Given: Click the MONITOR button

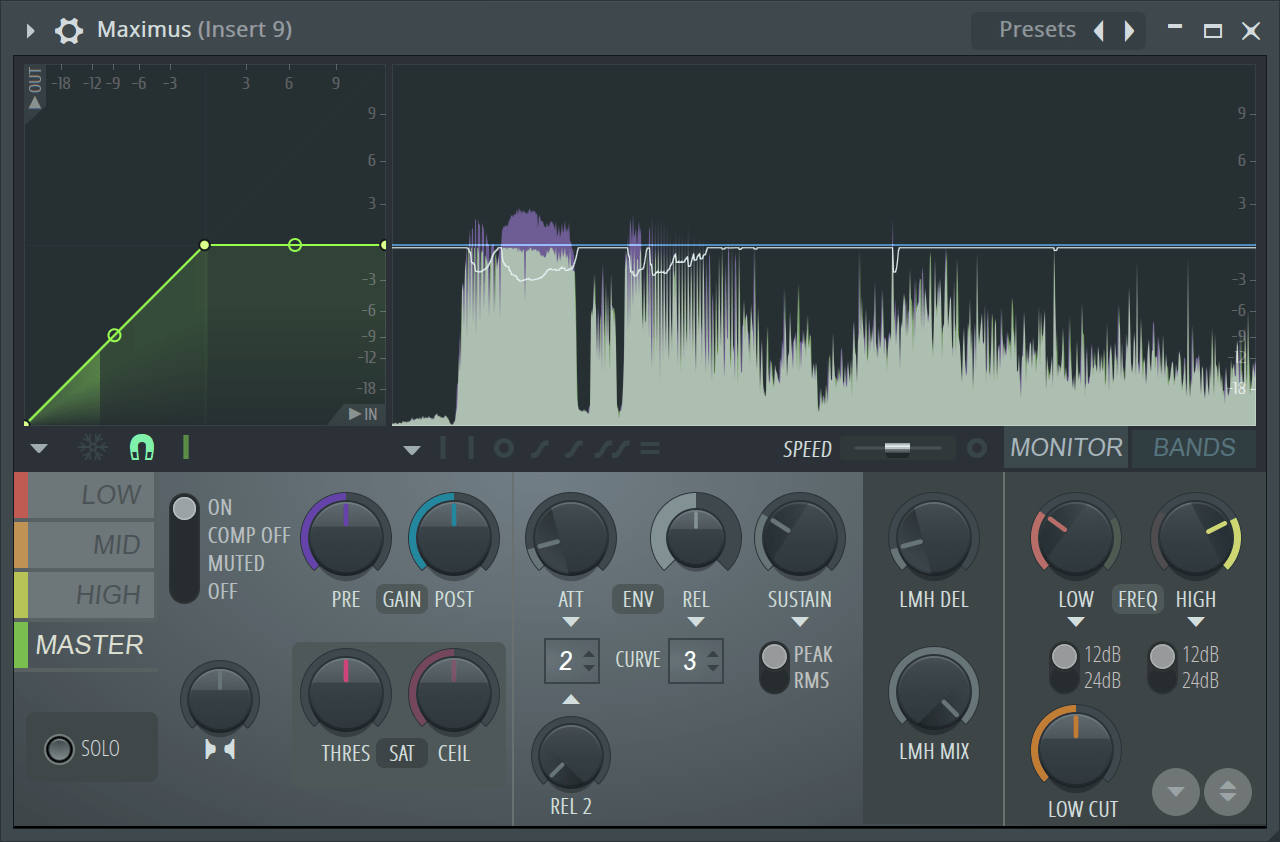Looking at the screenshot, I should click(1066, 448).
